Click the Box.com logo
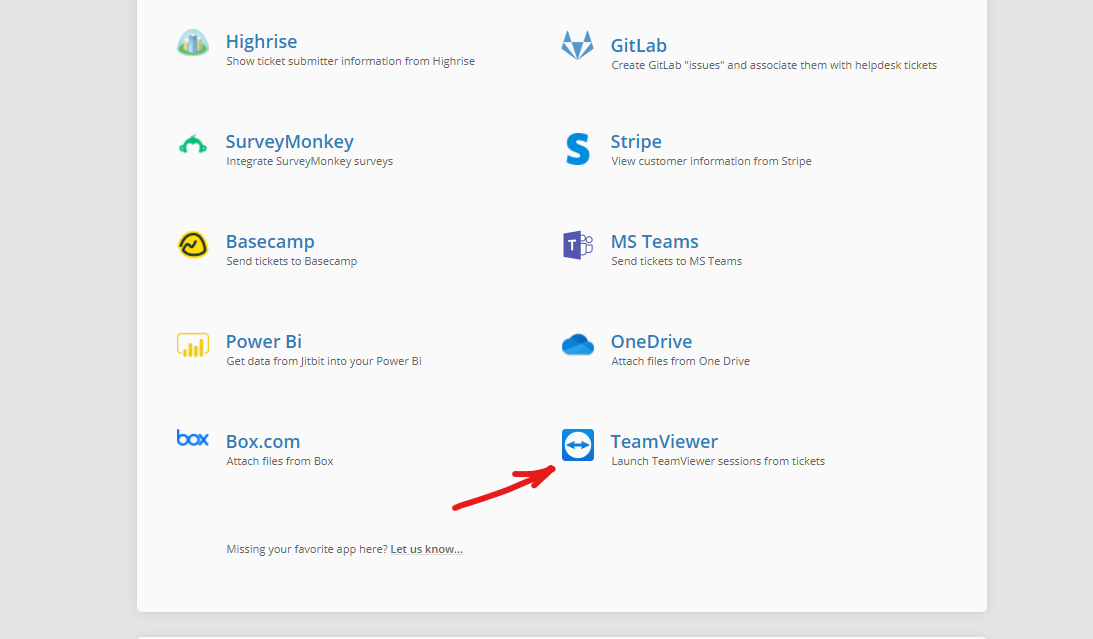This screenshot has height=639, width=1093. click(192, 438)
